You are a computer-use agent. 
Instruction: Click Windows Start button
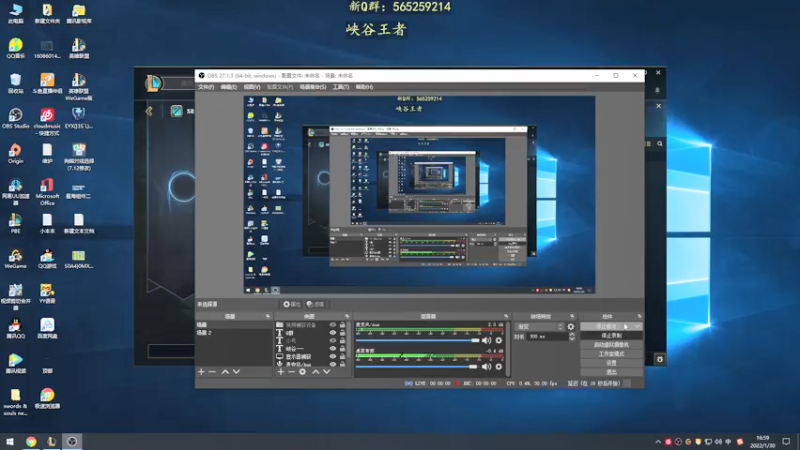(x=10, y=441)
